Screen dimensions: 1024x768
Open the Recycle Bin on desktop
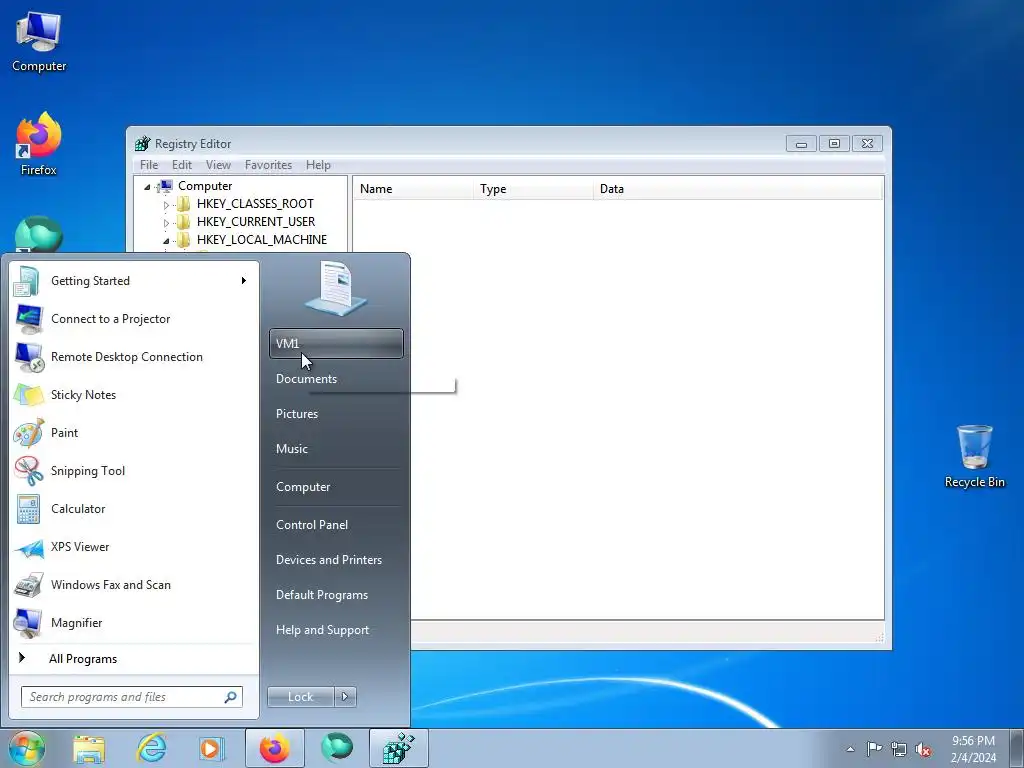pos(974,456)
